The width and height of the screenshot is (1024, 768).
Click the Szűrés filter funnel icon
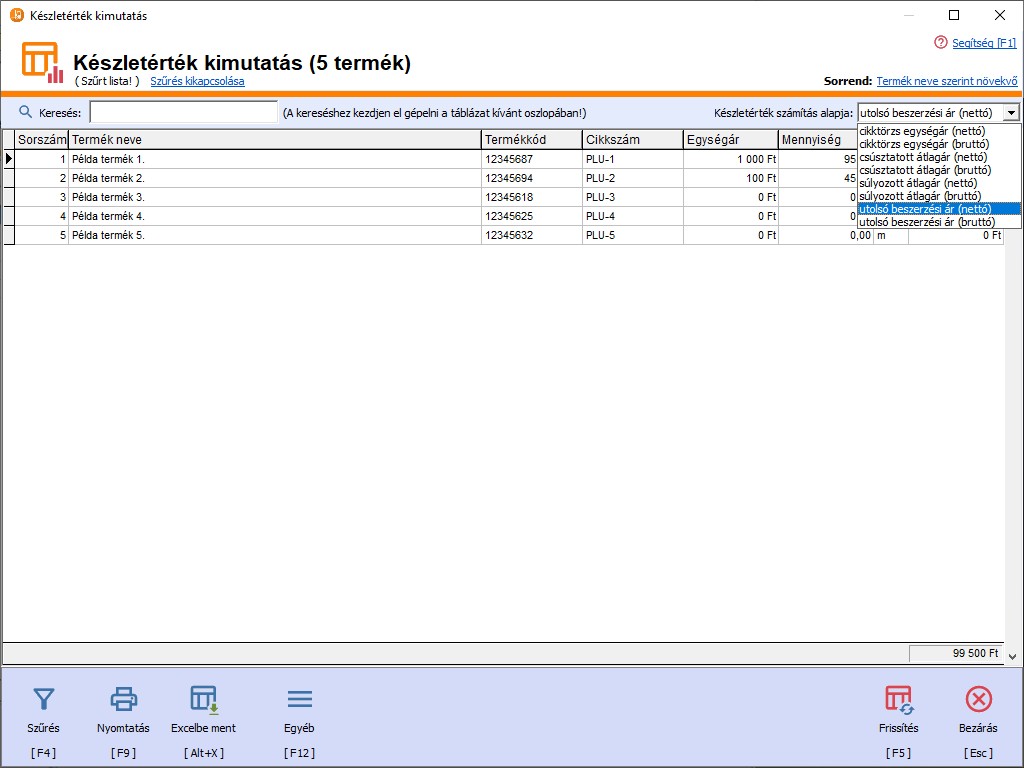pyautogui.click(x=43, y=699)
